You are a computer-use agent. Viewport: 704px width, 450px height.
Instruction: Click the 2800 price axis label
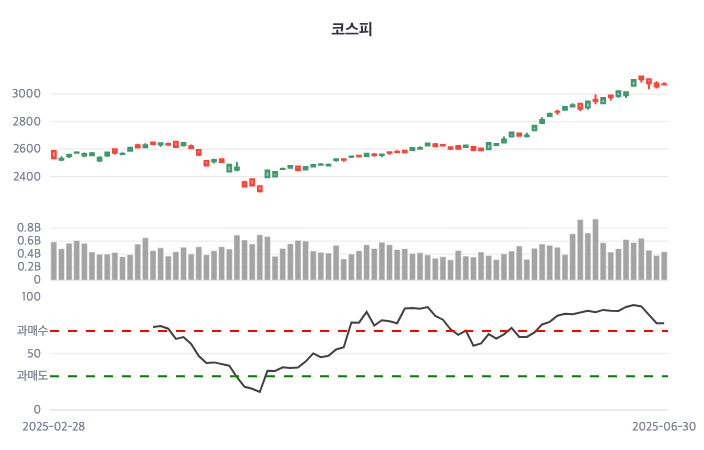pyautogui.click(x=26, y=122)
